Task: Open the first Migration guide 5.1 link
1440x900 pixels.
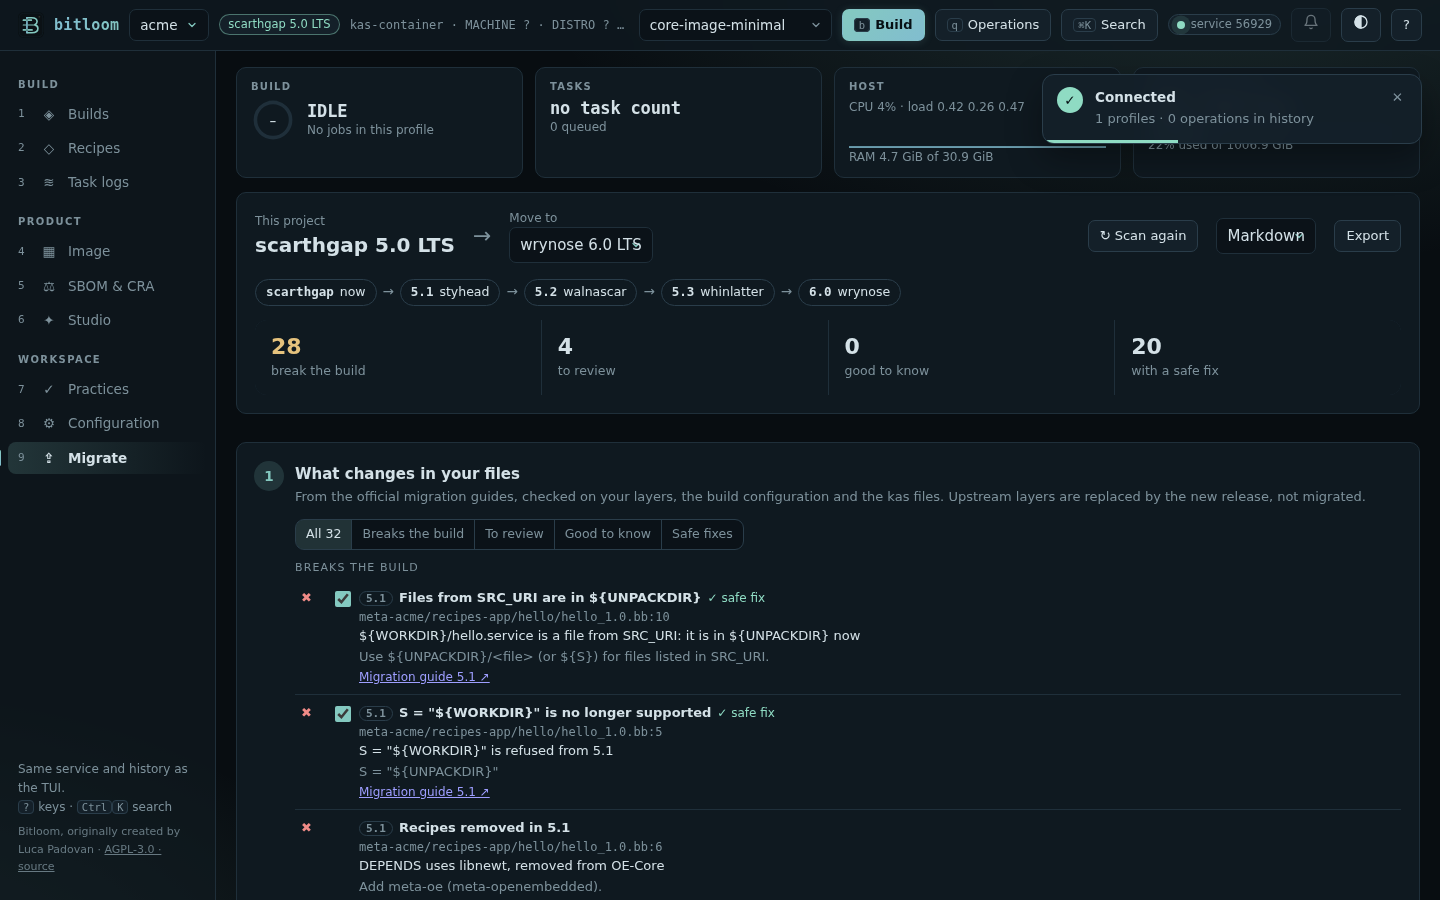Action: click(x=424, y=677)
